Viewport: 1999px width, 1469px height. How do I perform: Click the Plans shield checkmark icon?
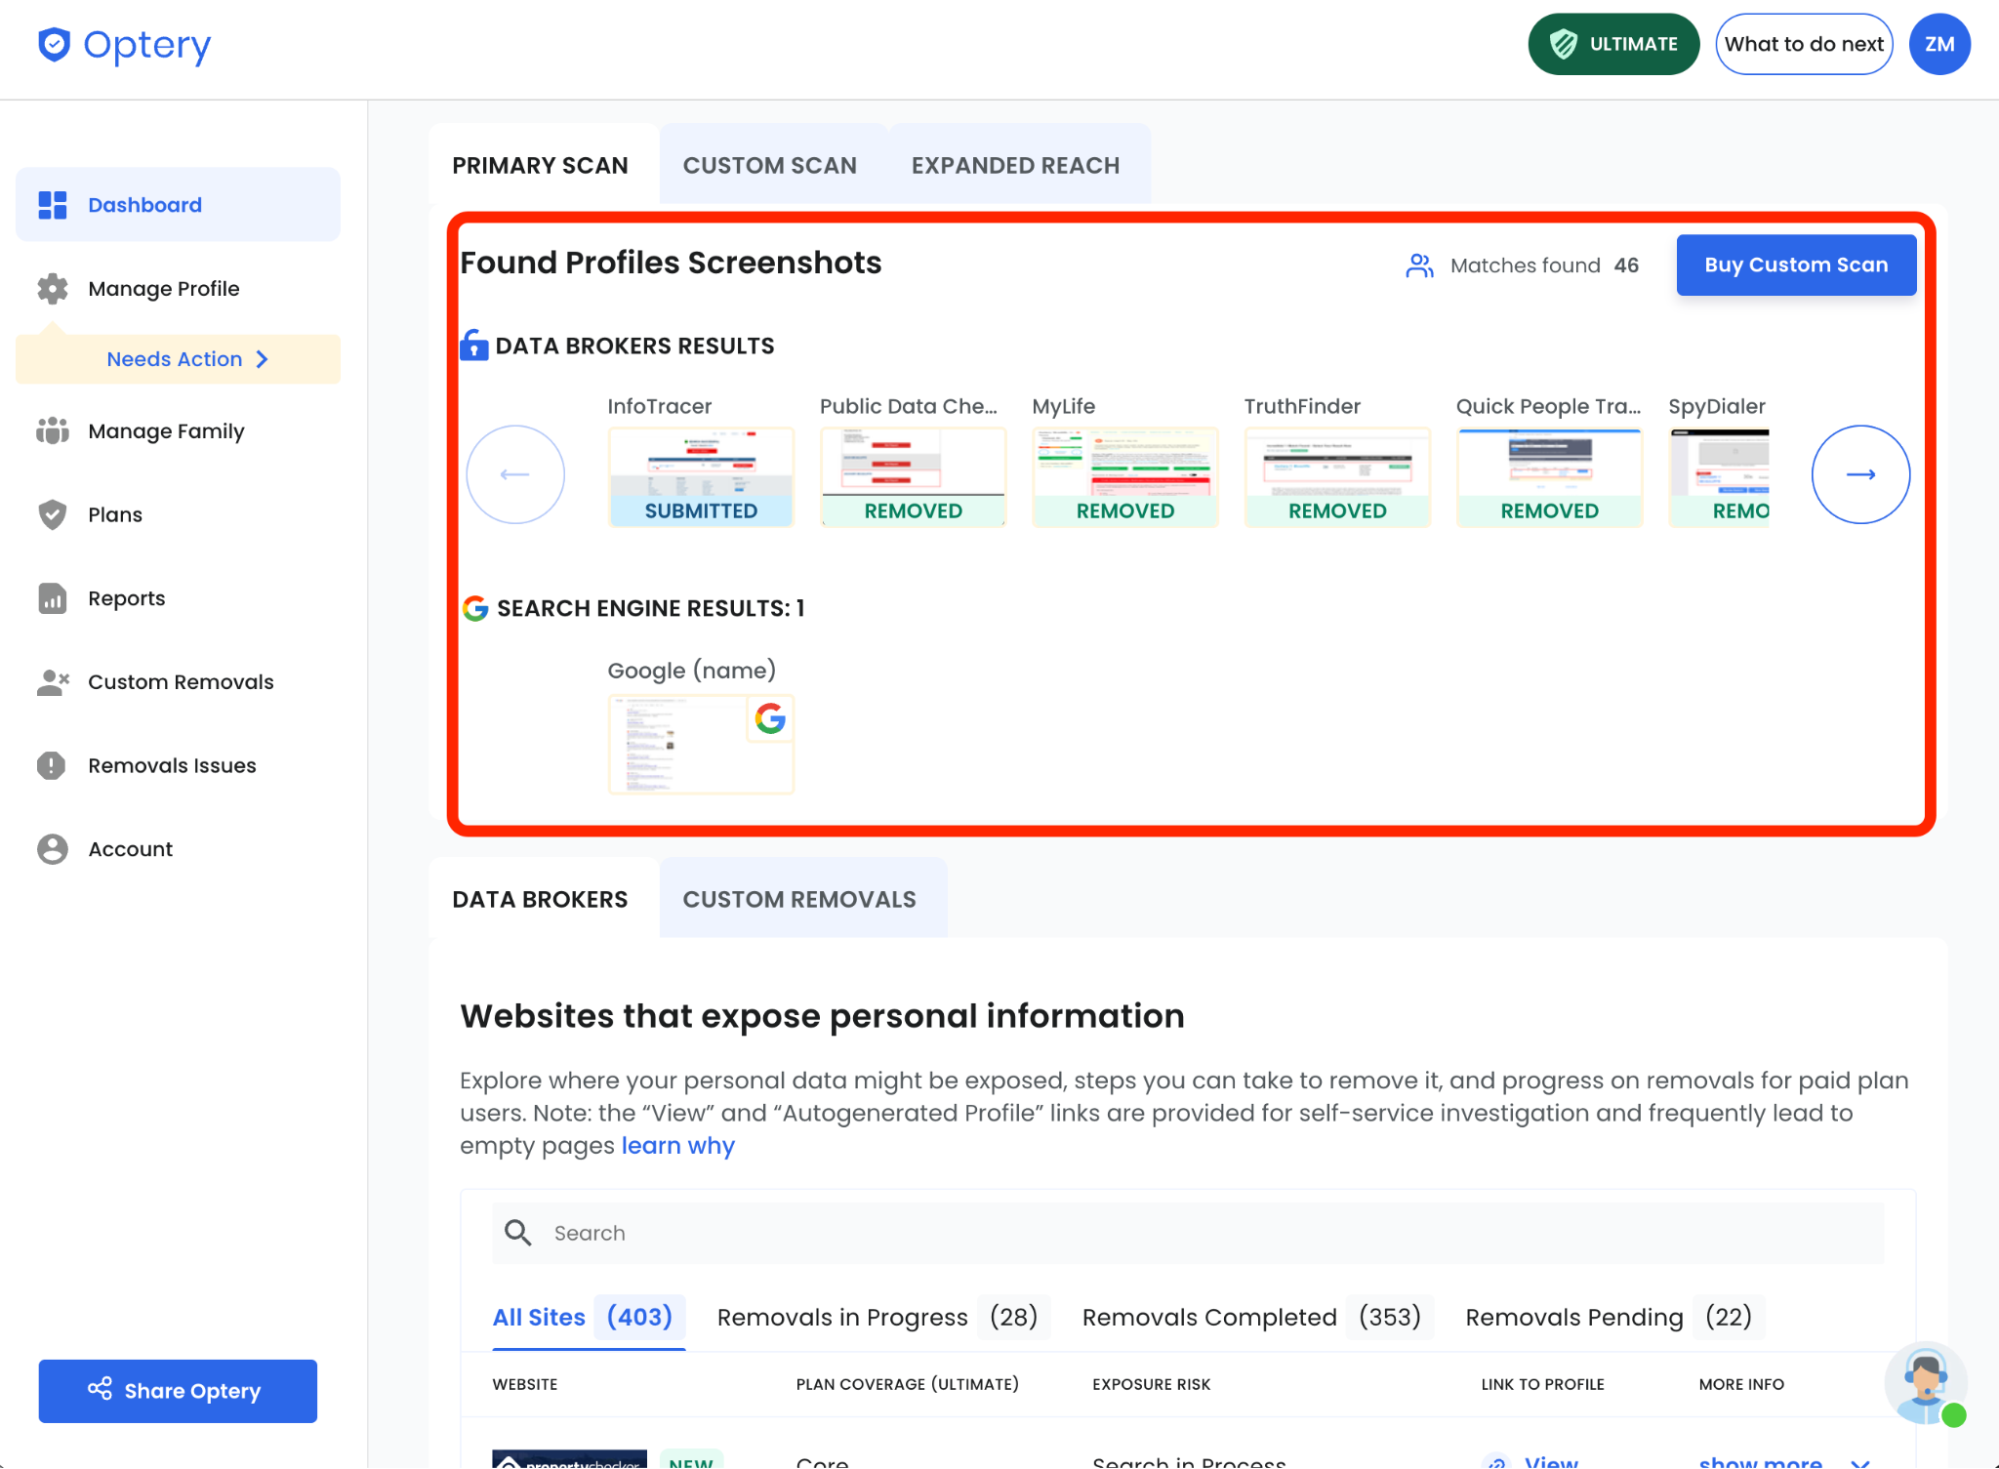click(x=52, y=515)
